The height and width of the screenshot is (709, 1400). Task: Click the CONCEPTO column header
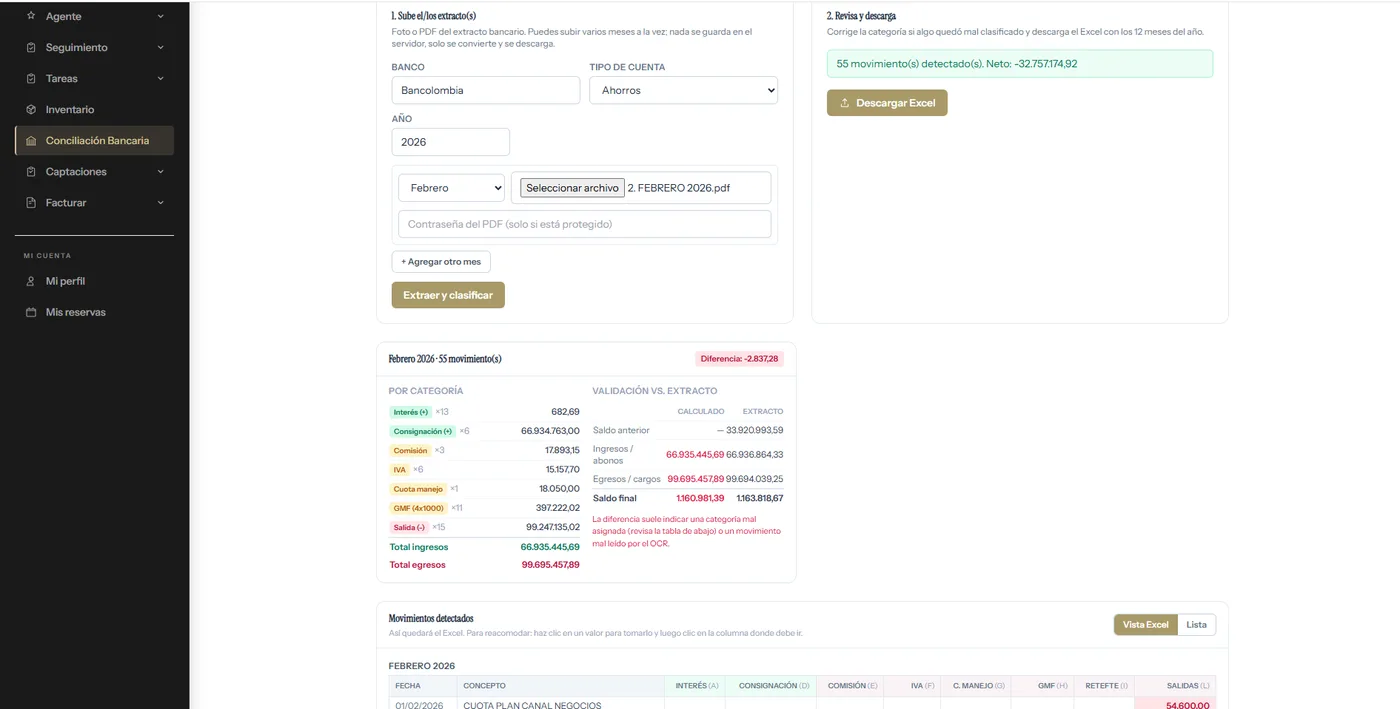pyautogui.click(x=560, y=686)
